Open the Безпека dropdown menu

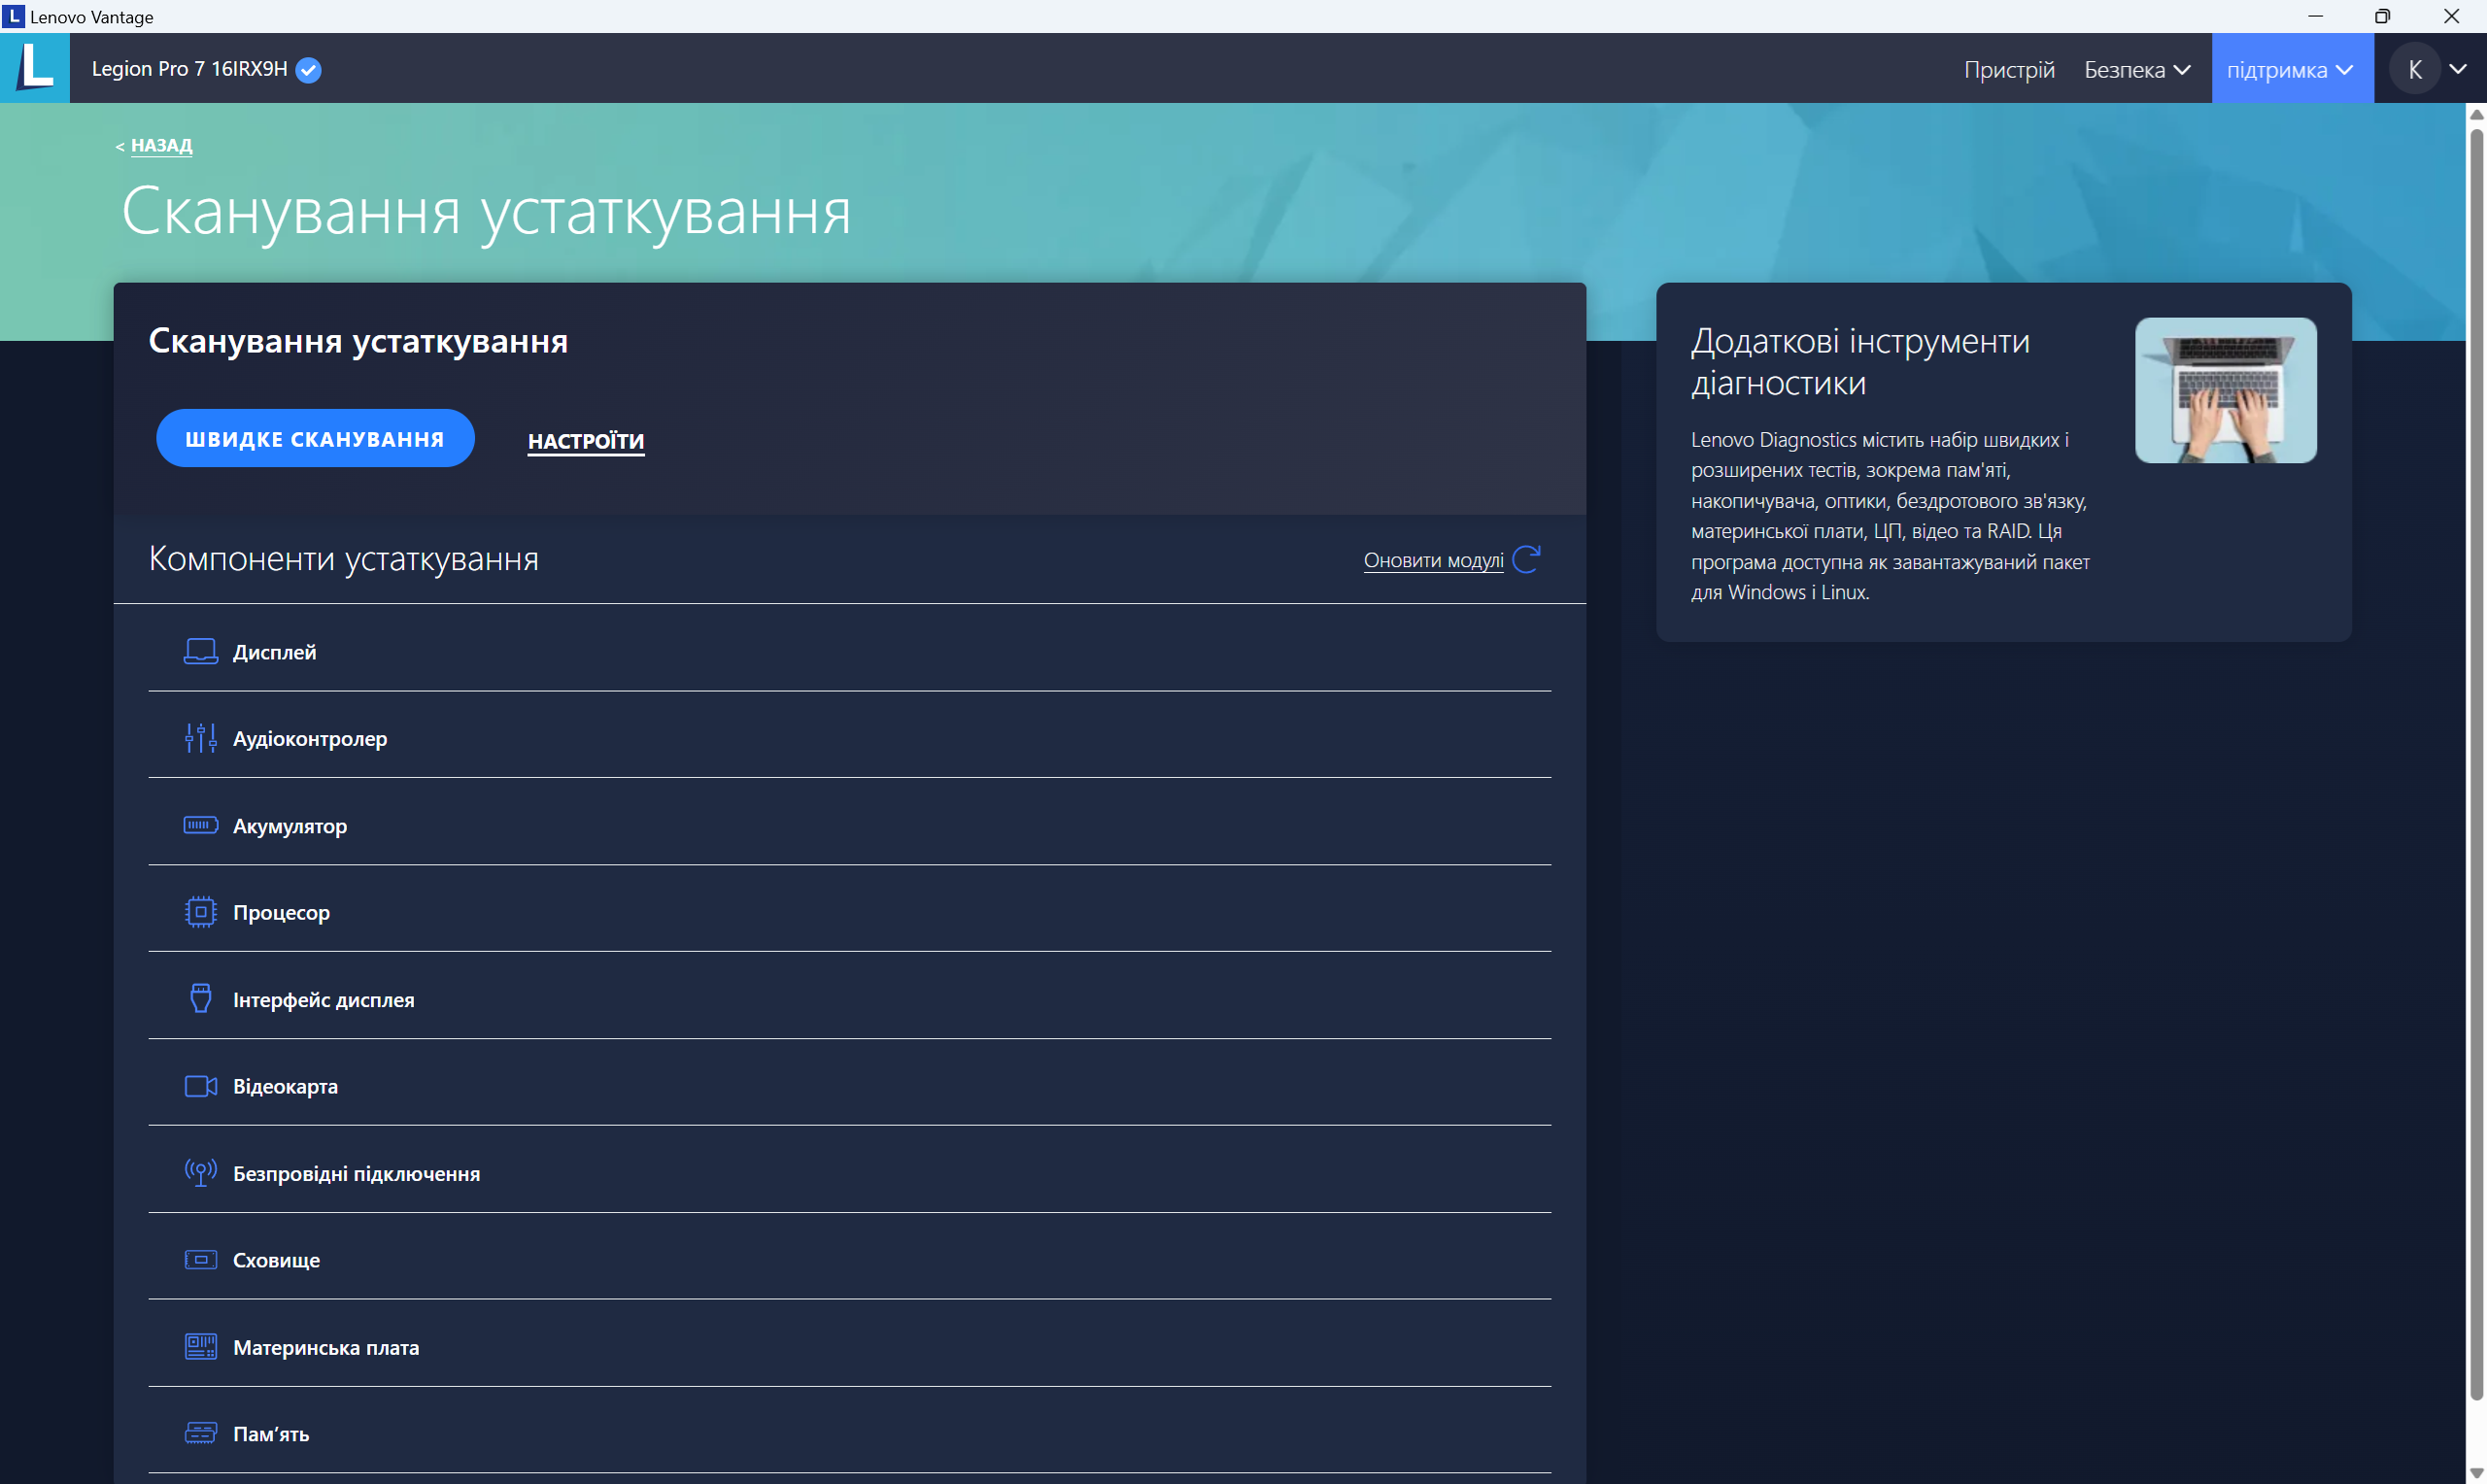(2137, 69)
